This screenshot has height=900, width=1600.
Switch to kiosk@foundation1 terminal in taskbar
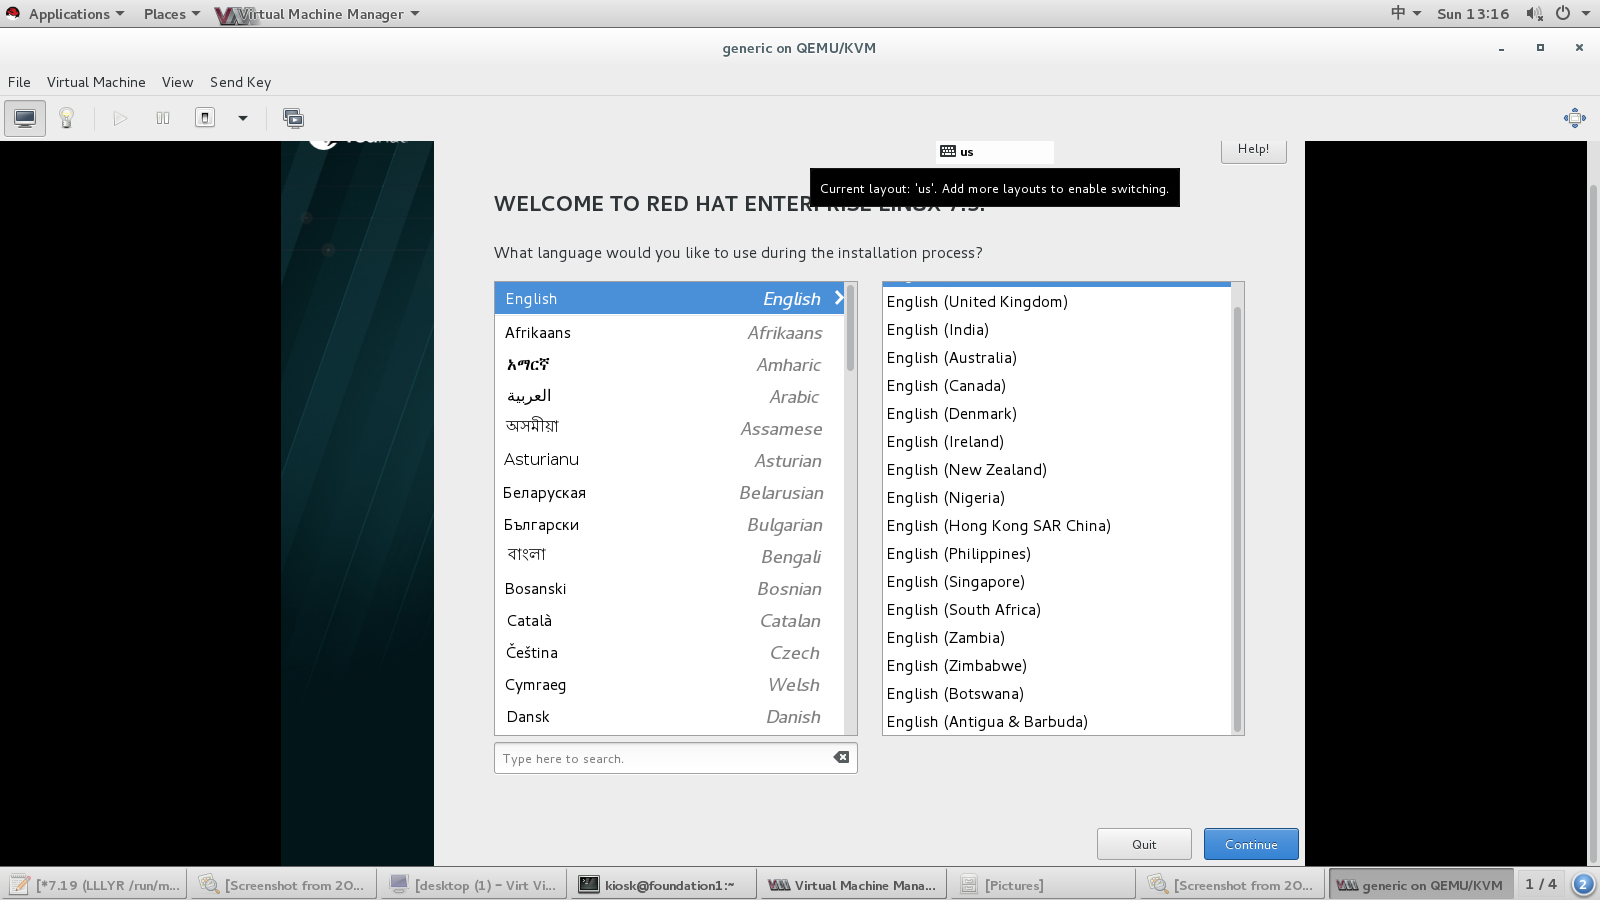[661, 885]
